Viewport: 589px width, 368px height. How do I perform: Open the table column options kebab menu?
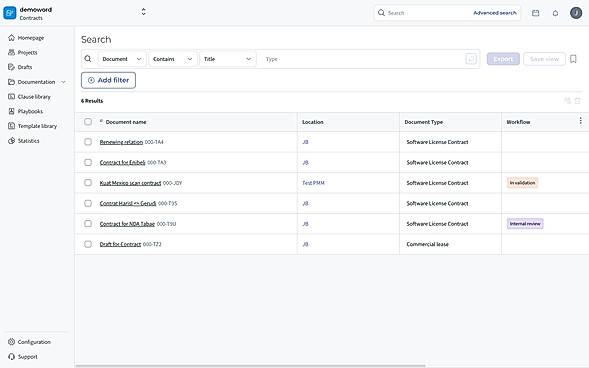click(x=580, y=121)
